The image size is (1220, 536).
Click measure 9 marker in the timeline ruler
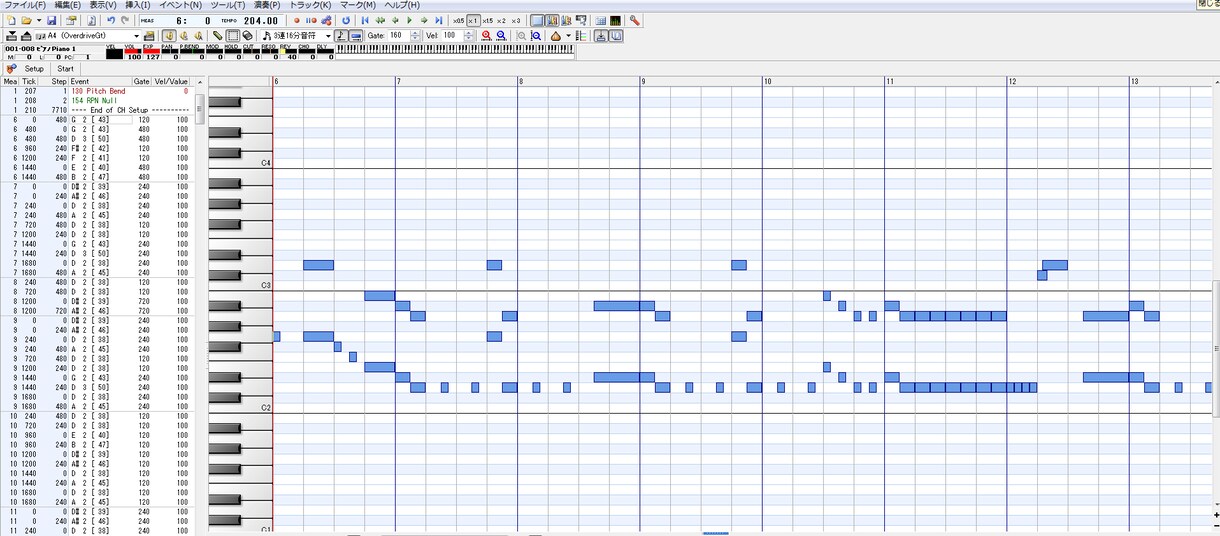(x=643, y=81)
